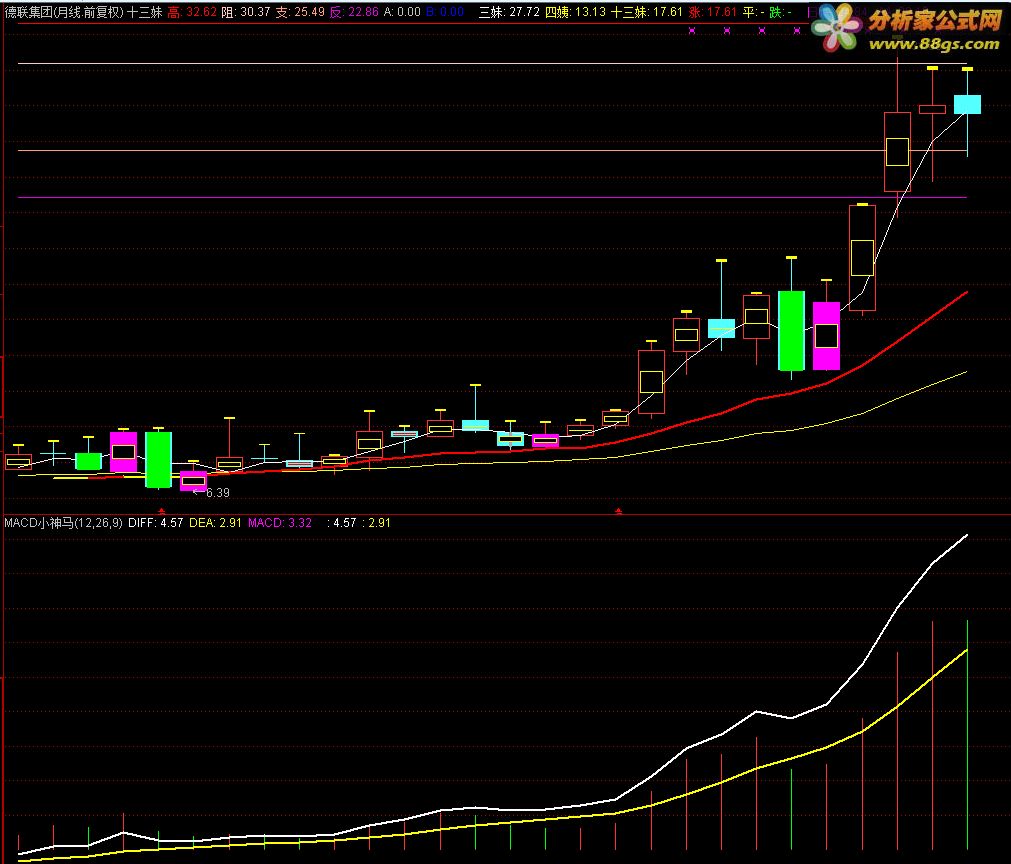This screenshot has width=1011, height=864.
Task: Click the DEA: 2.91 readout
Action: pos(215,523)
